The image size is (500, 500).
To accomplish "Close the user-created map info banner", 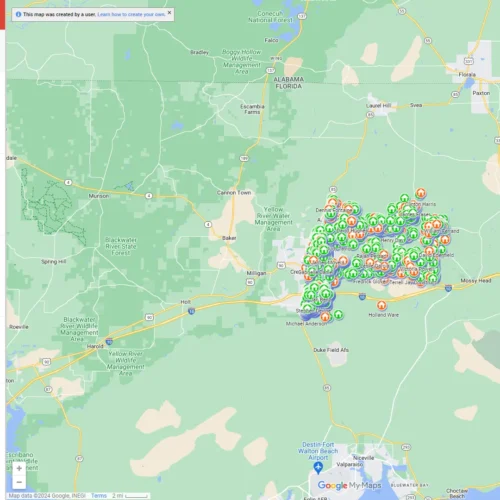I will [169, 13].
